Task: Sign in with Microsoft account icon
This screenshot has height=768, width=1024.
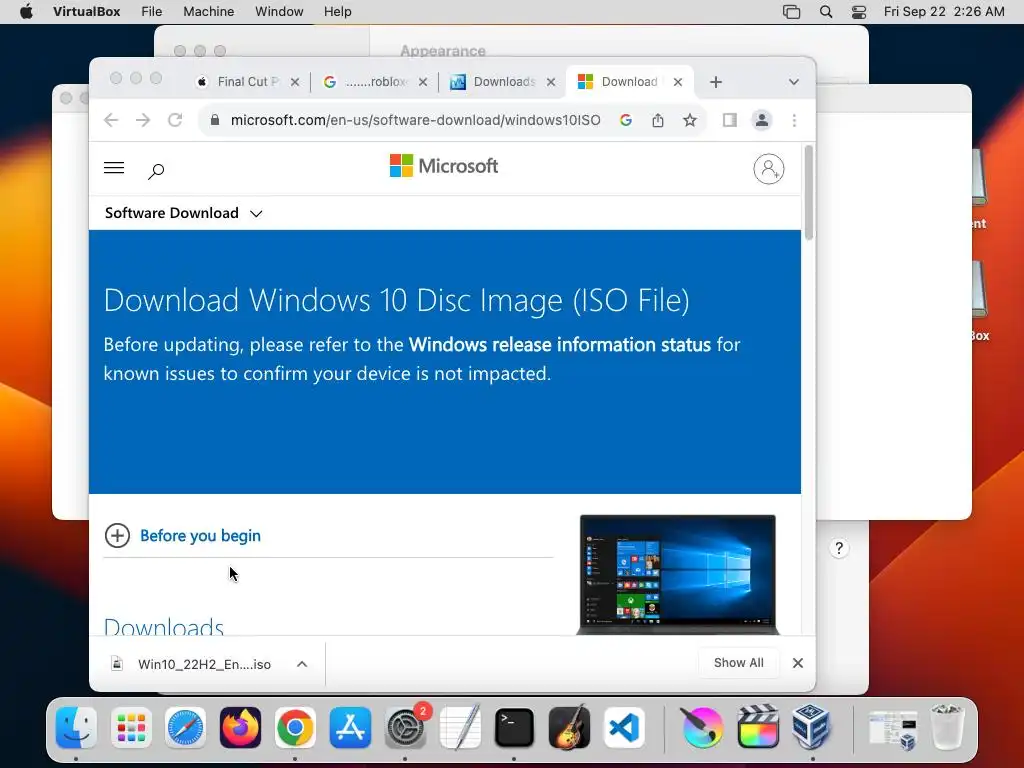Action: point(769,169)
